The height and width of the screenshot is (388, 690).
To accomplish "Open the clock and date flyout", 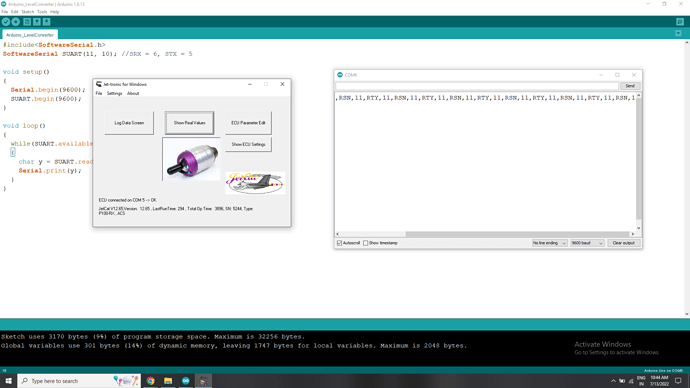I will [x=659, y=381].
